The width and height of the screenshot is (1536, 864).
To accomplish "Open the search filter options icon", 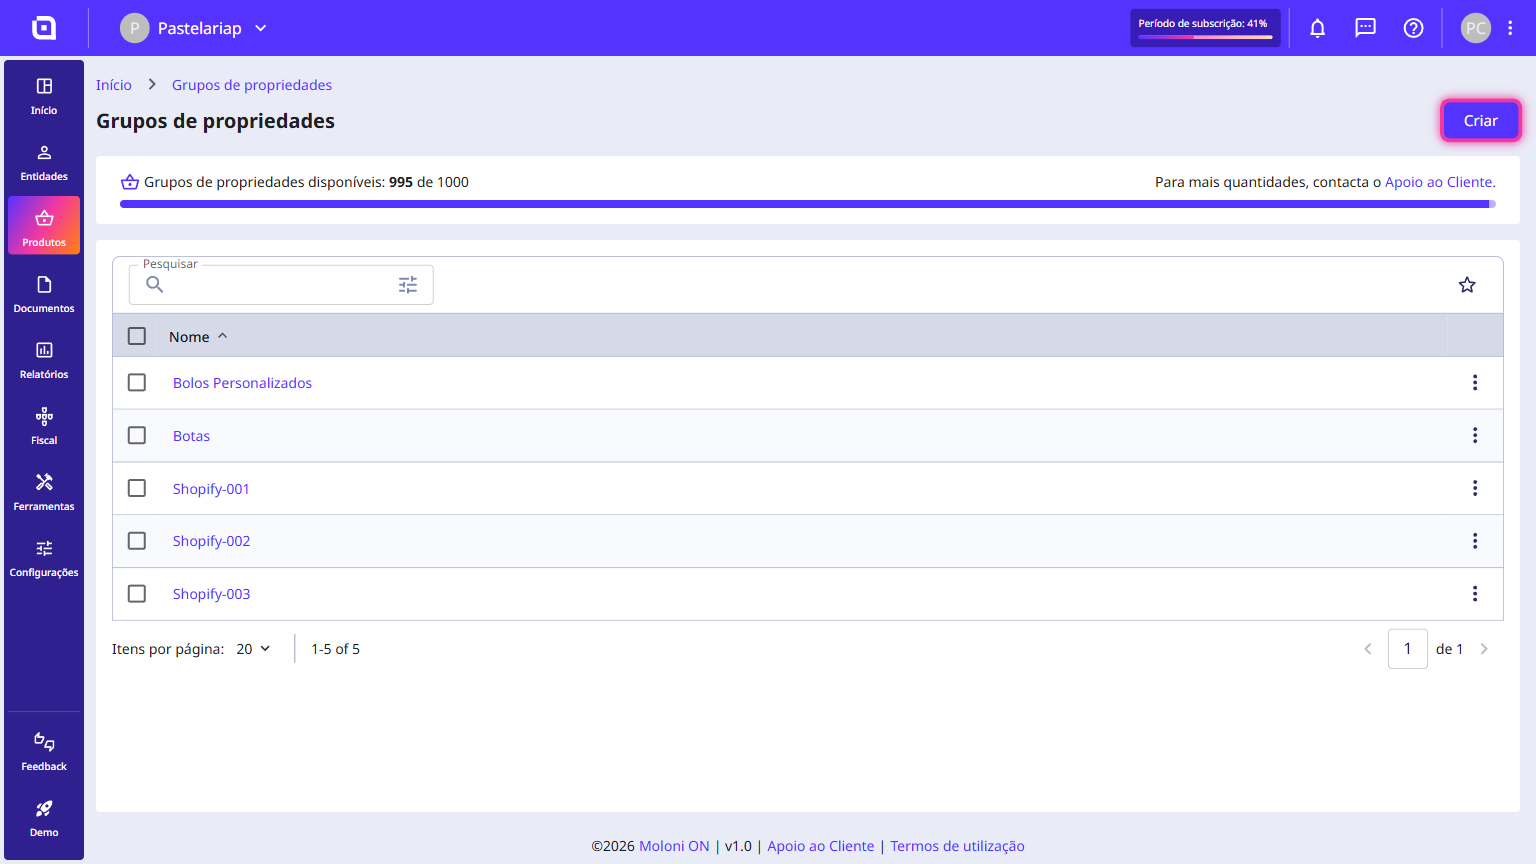I will point(408,285).
